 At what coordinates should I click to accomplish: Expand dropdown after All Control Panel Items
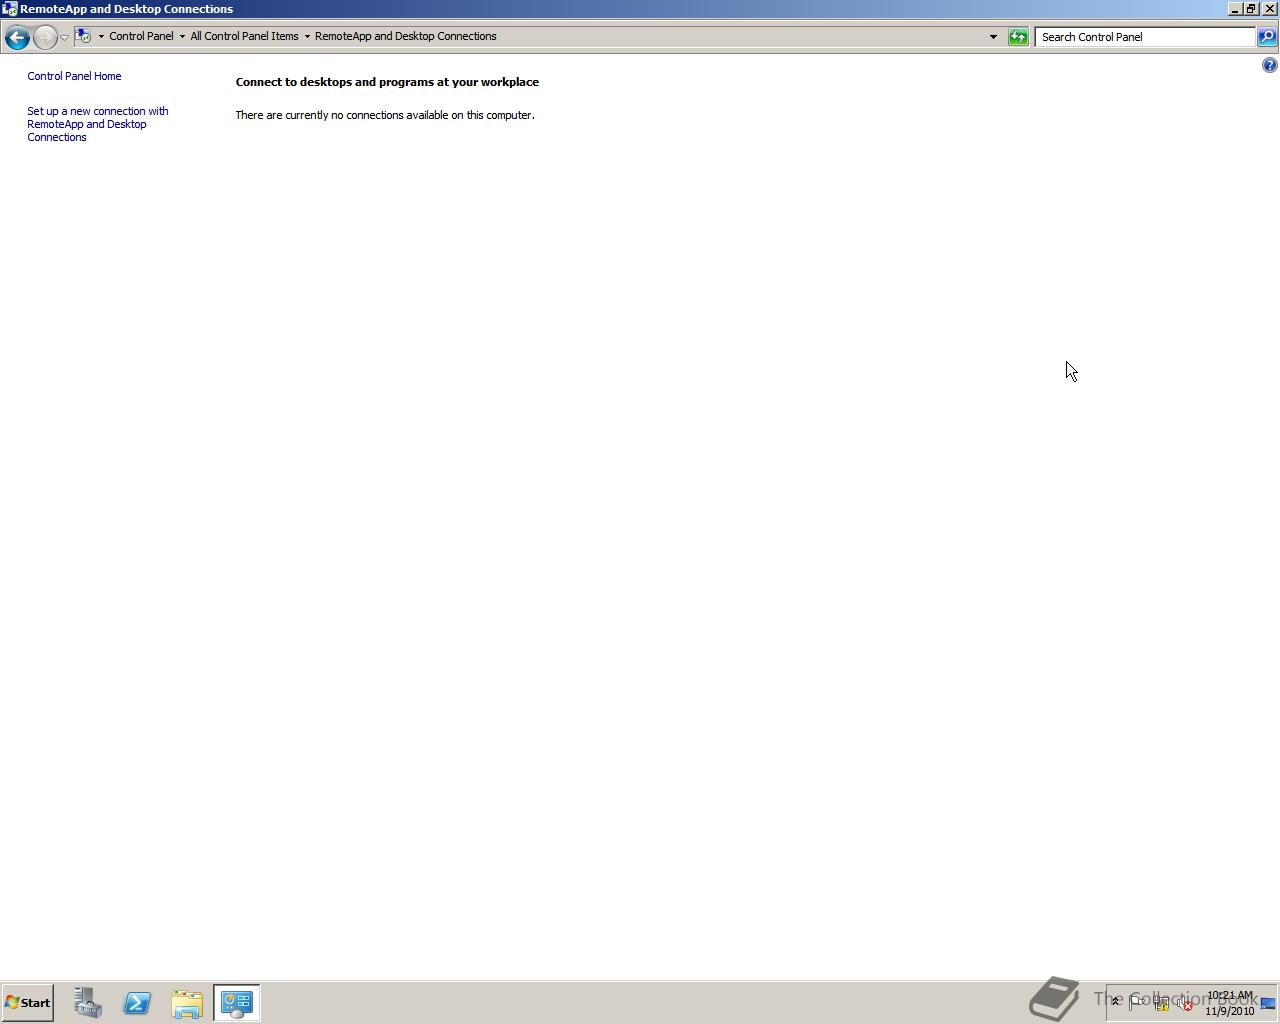[x=307, y=37]
